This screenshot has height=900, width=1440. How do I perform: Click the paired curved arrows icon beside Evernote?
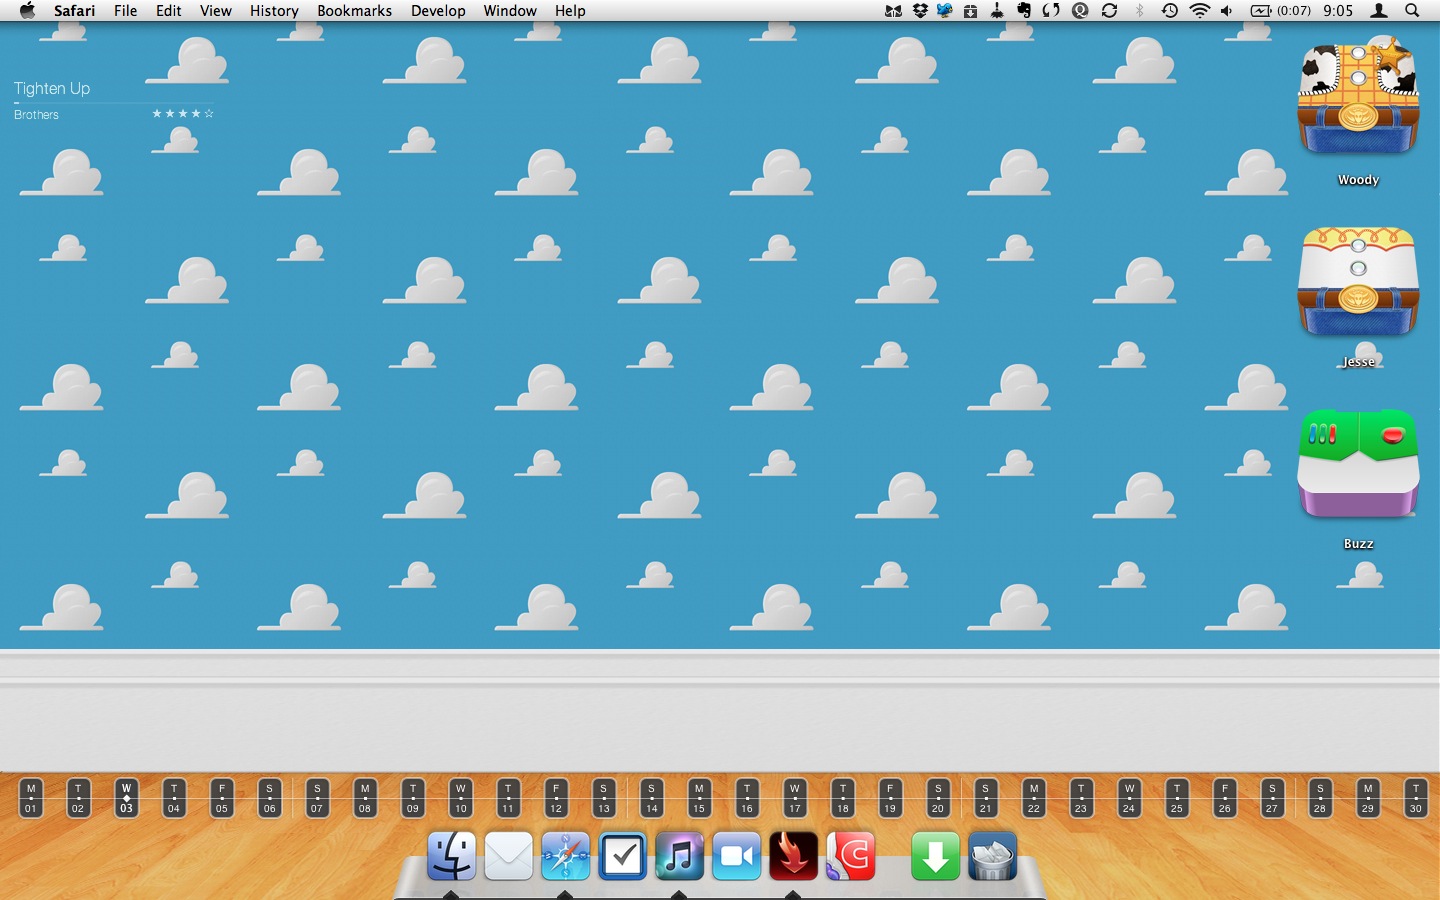tap(1051, 11)
